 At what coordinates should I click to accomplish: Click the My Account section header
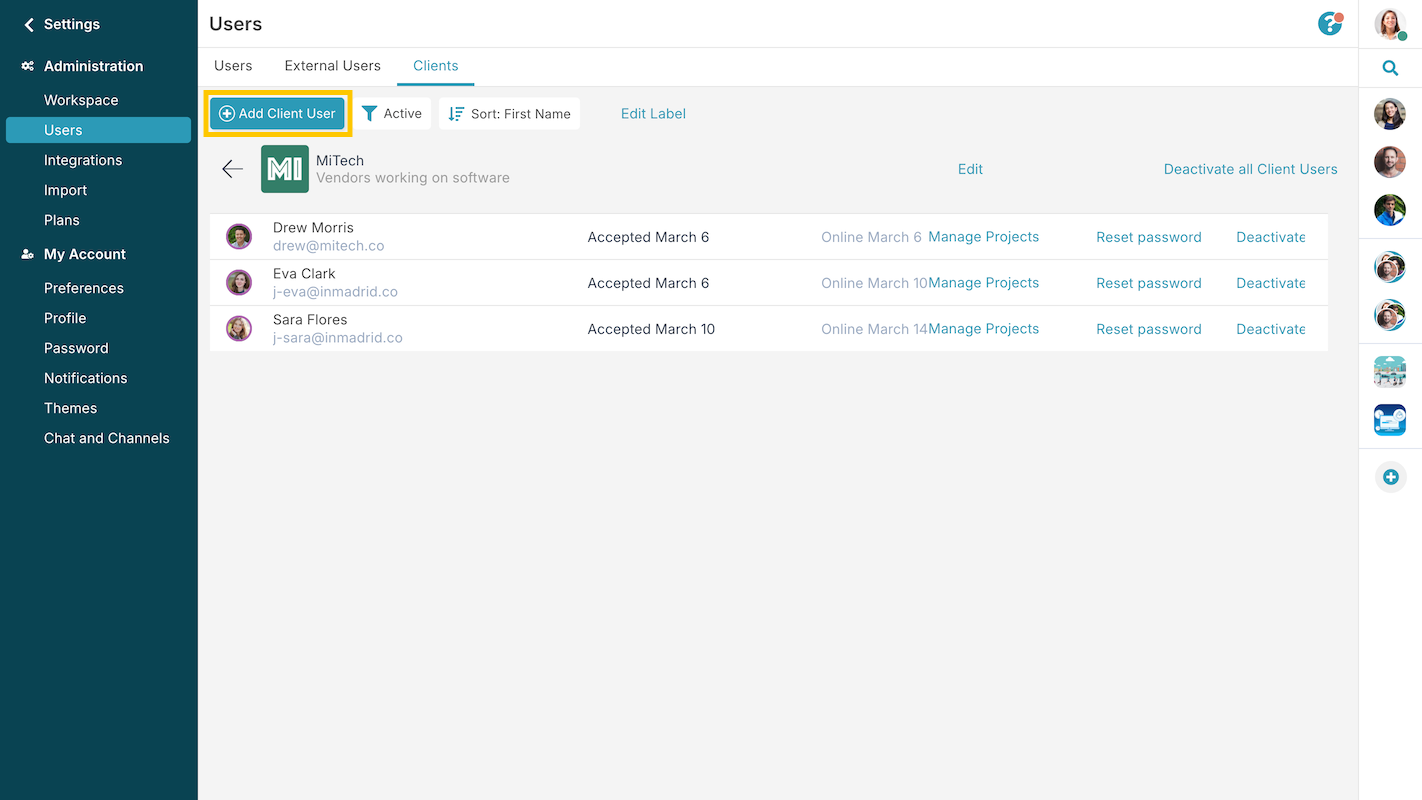pos(85,254)
